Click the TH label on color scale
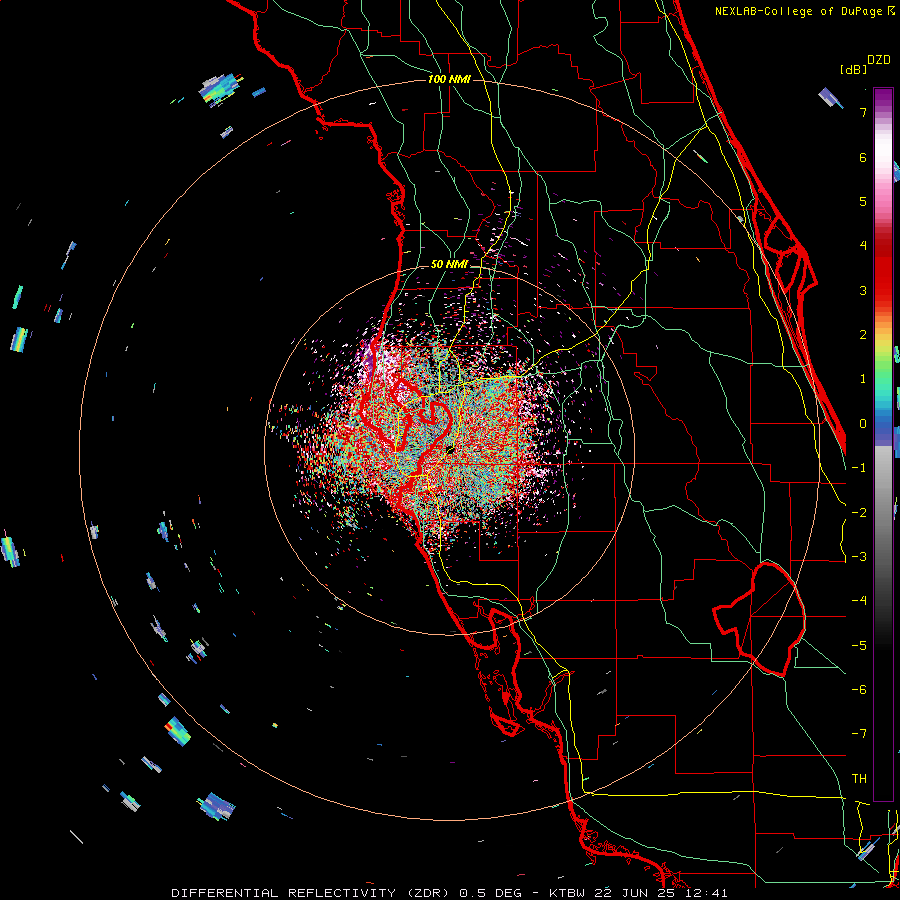Image resolution: width=900 pixels, height=900 pixels. pyautogui.click(x=859, y=779)
